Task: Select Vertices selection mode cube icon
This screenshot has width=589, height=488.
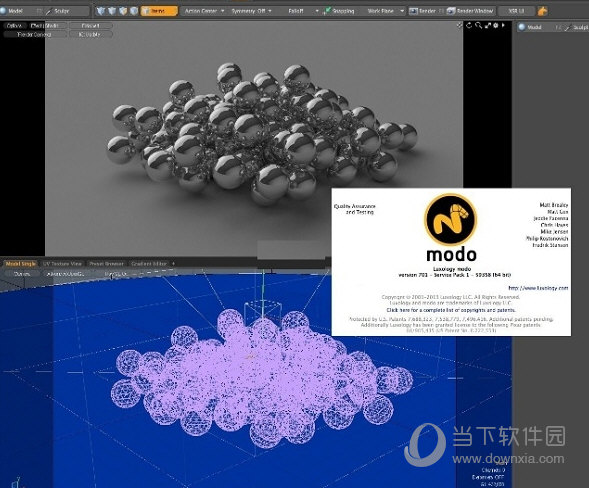Action: [100, 11]
